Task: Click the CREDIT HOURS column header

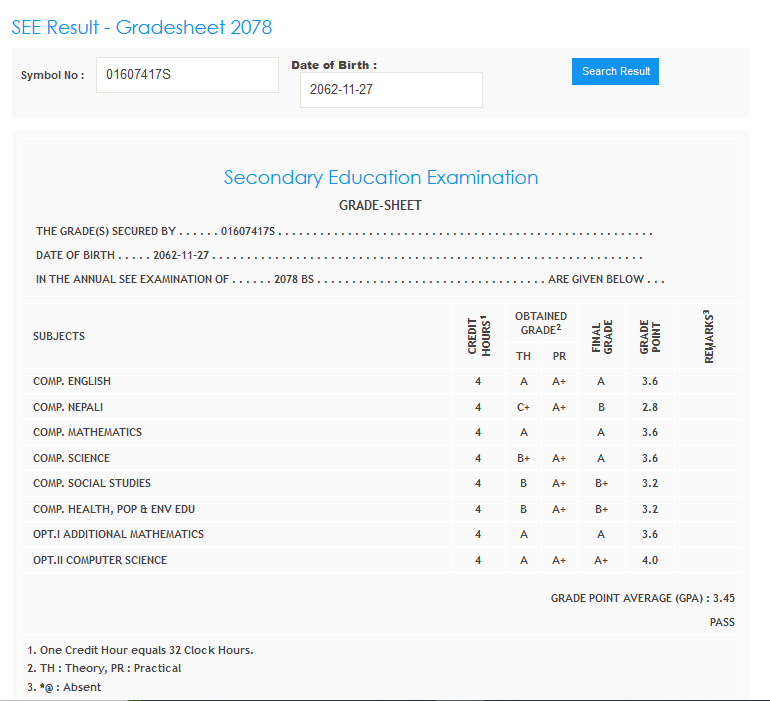Action: [x=478, y=336]
